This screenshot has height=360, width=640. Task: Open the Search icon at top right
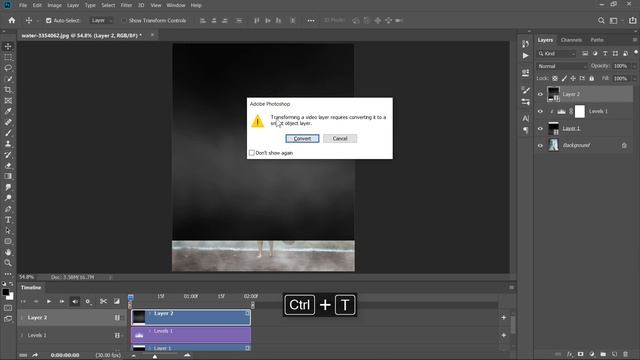coord(601,20)
